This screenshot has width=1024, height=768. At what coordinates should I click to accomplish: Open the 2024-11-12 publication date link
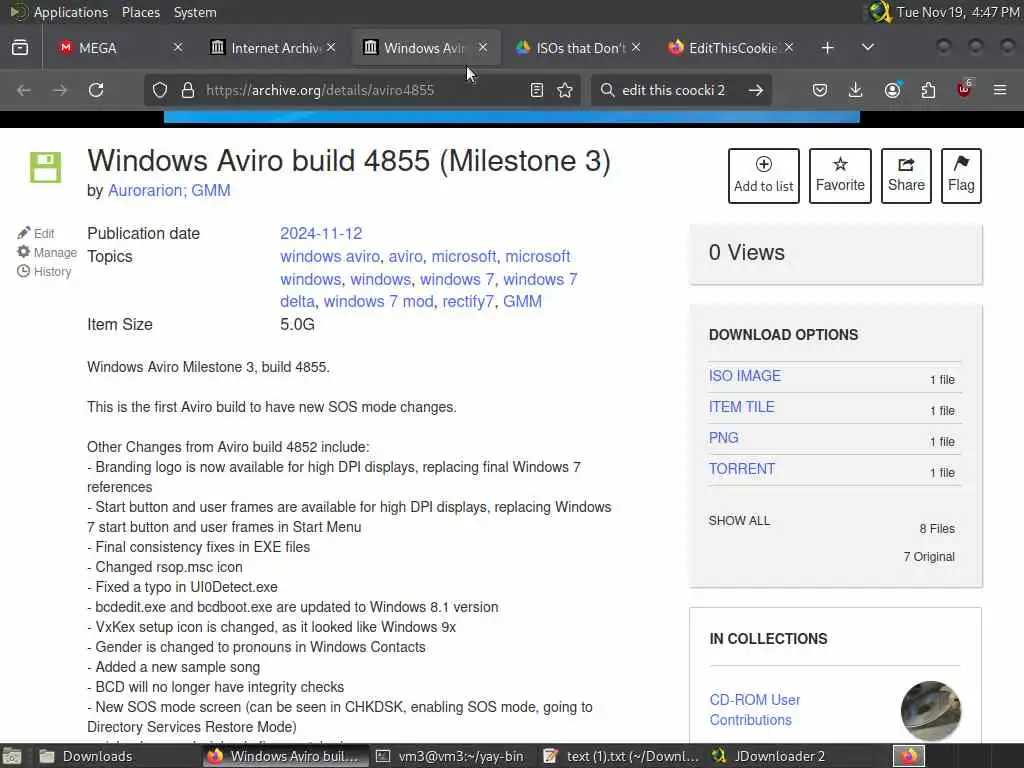(321, 233)
